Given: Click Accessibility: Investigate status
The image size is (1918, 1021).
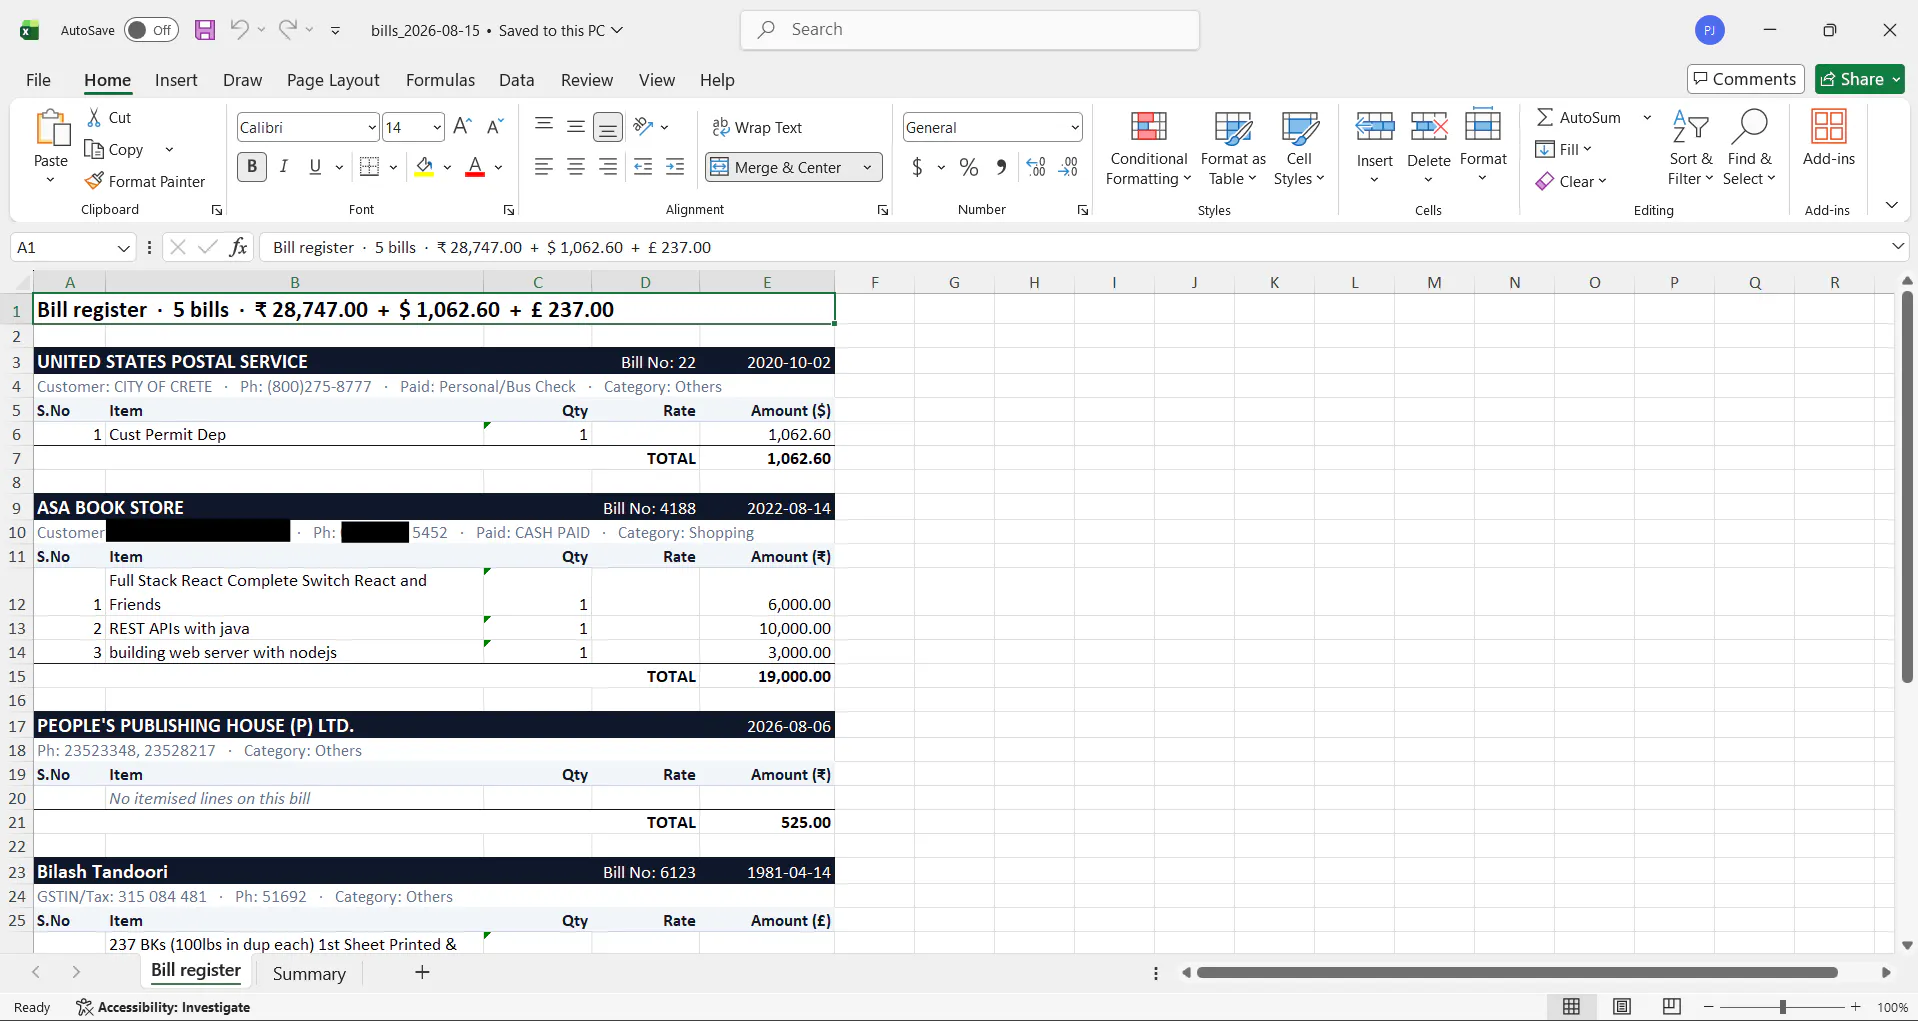Looking at the screenshot, I should tap(164, 1007).
